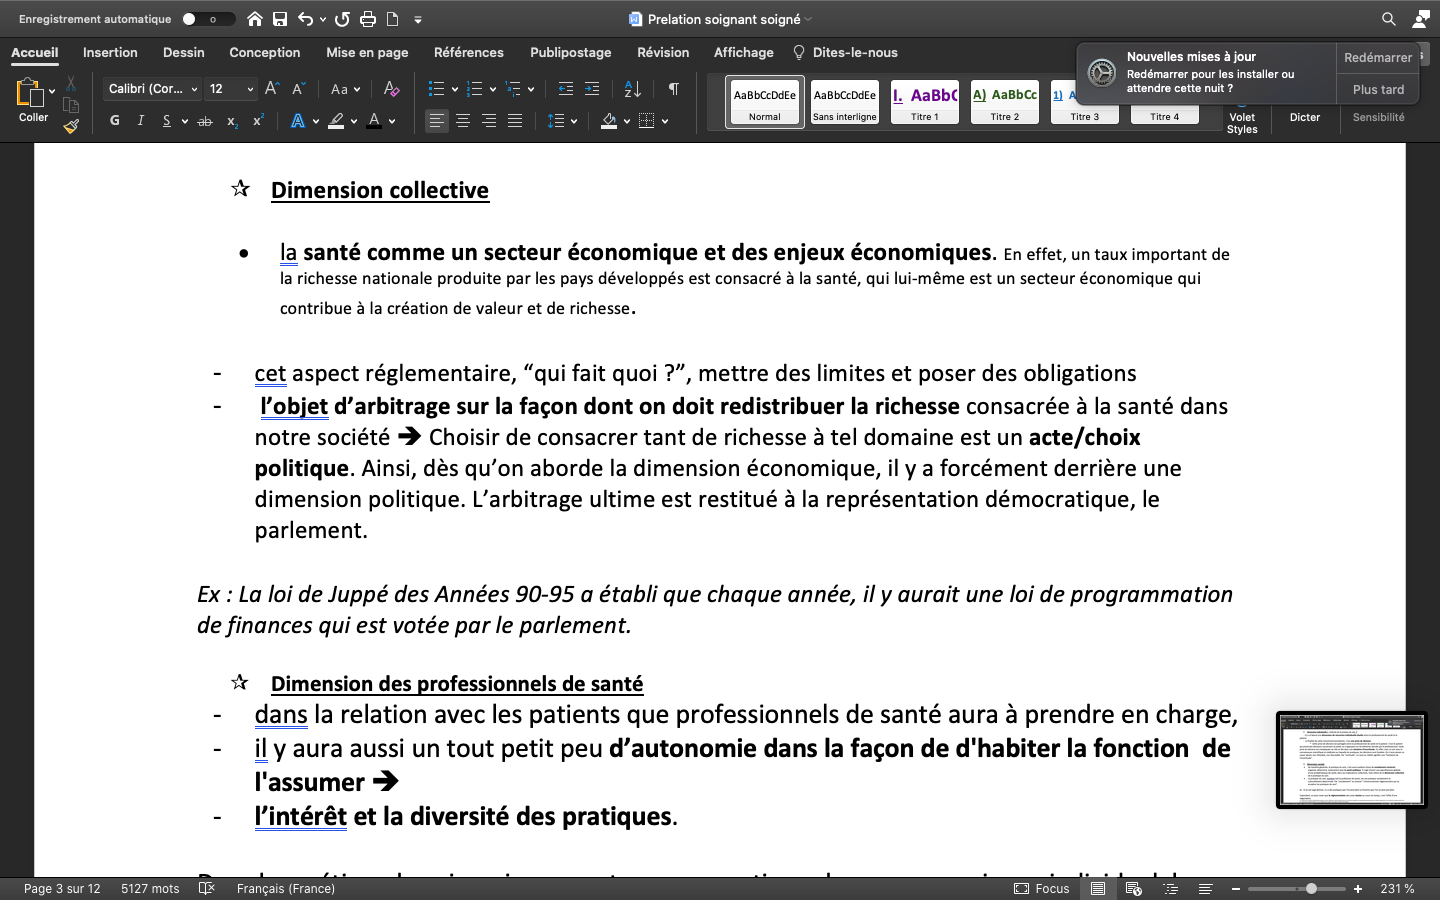Click Plus tard in update notification
1440x900 pixels.
pyautogui.click(x=1378, y=89)
